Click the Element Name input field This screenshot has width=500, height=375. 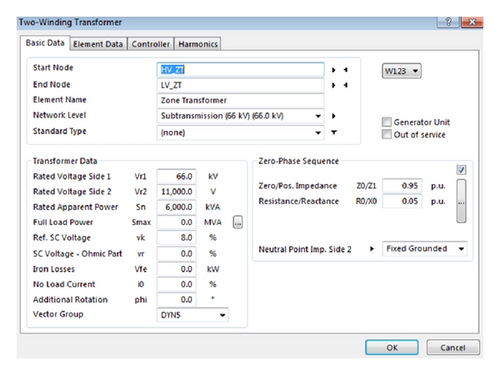click(240, 100)
